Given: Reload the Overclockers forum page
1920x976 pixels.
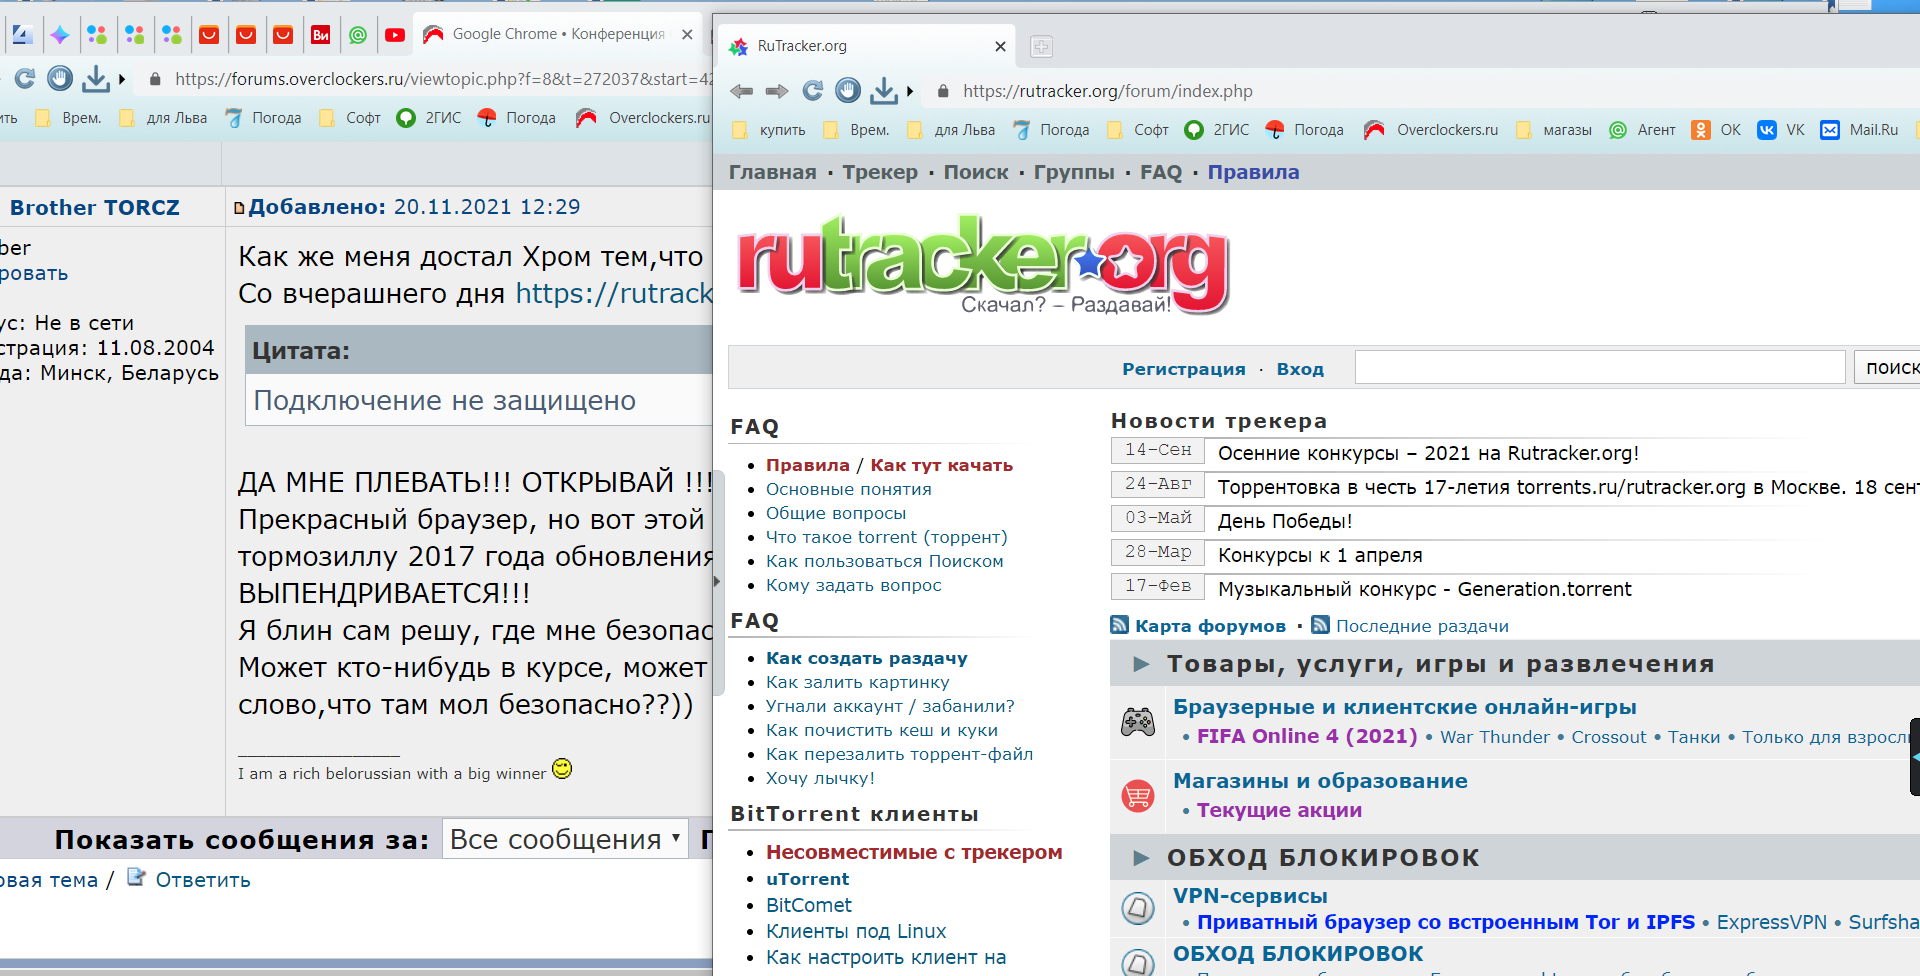Looking at the screenshot, I should 25,78.
